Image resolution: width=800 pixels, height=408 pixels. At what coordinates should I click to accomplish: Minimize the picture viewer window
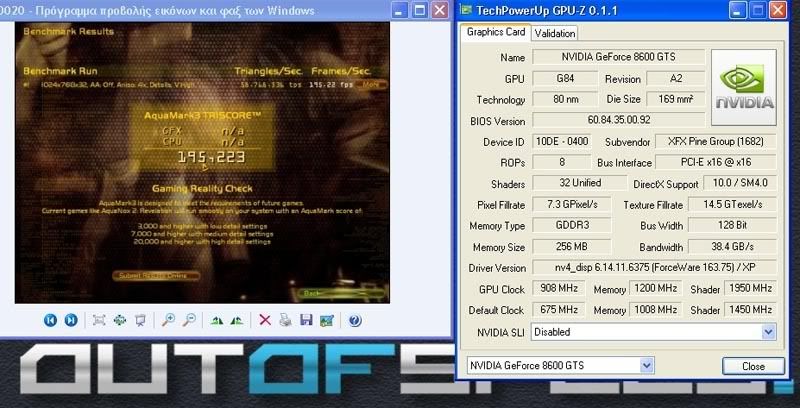(401, 10)
